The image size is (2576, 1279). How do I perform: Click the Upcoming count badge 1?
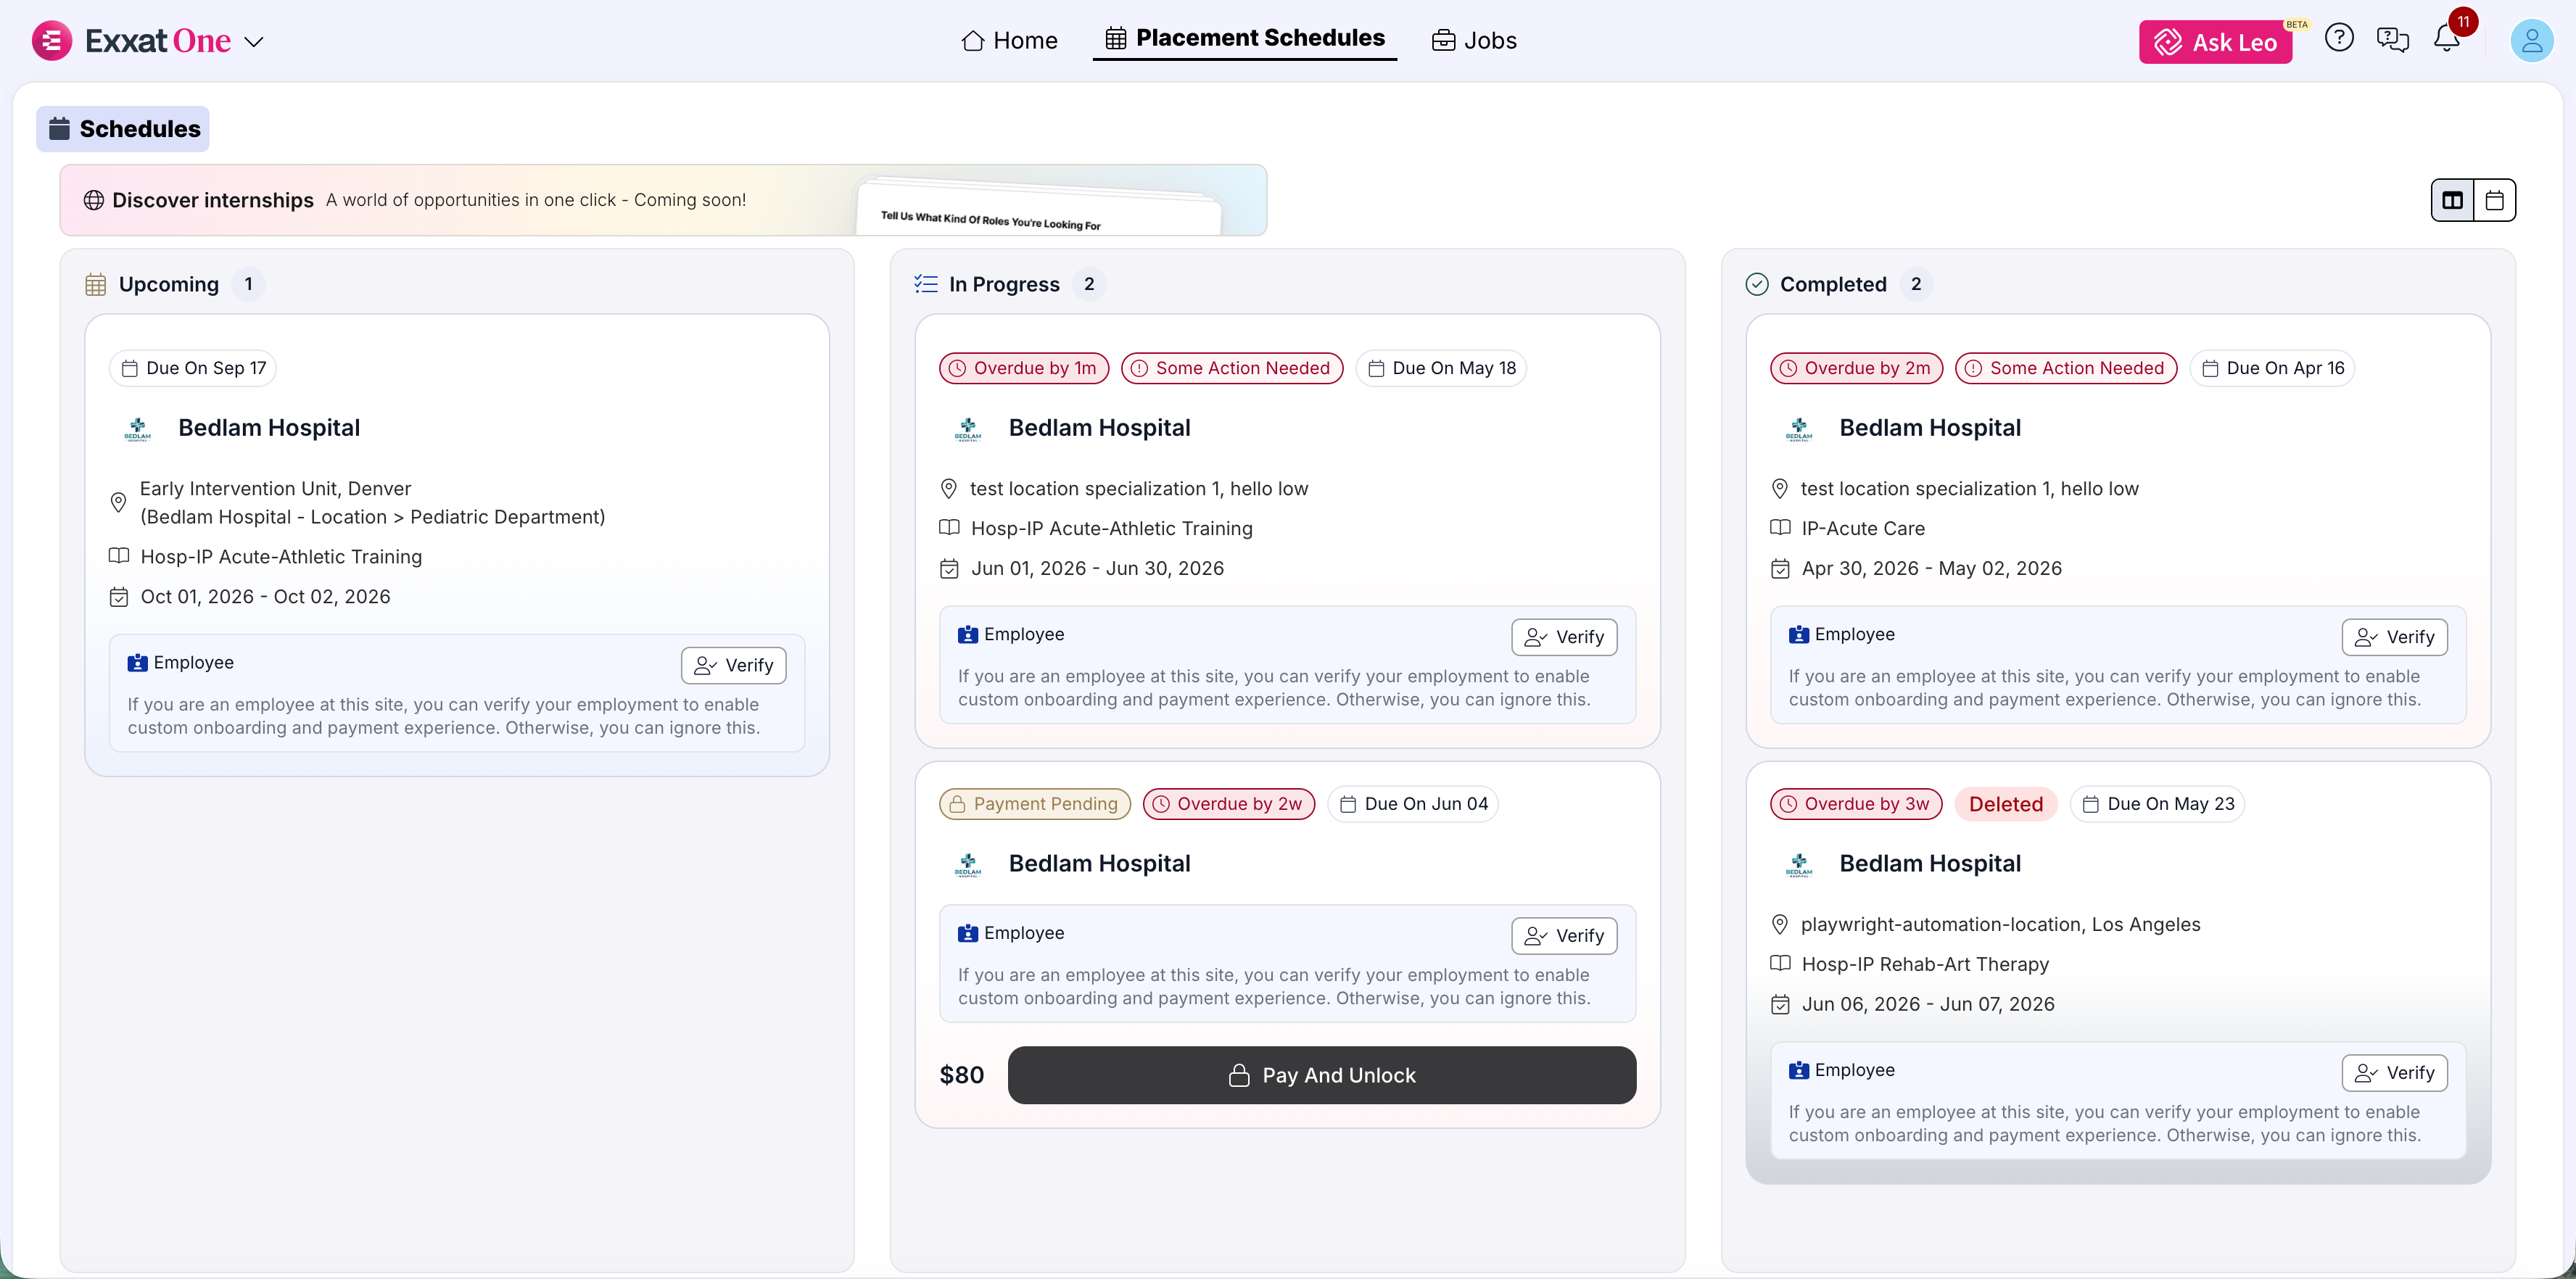248,284
